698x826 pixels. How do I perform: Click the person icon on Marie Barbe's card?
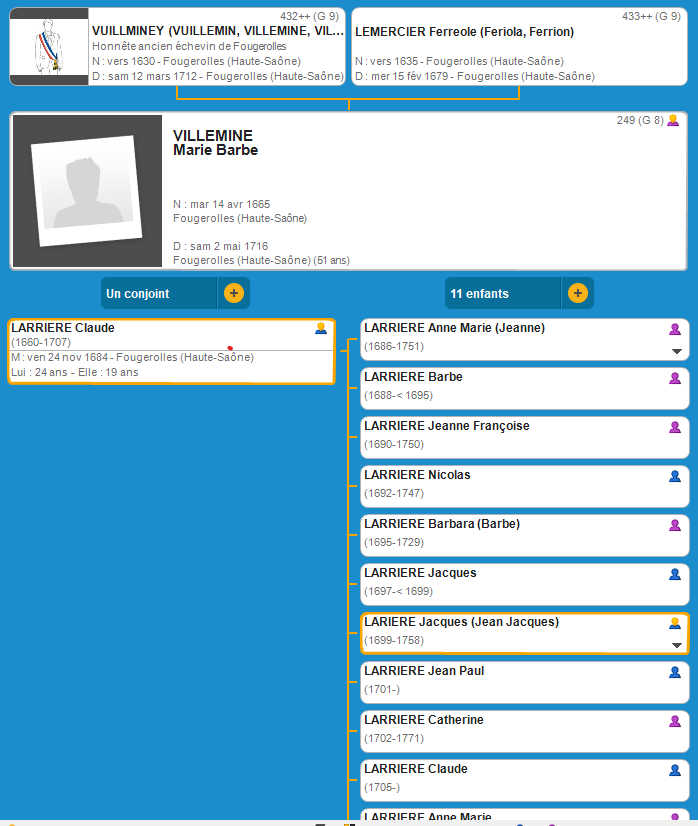point(673,120)
